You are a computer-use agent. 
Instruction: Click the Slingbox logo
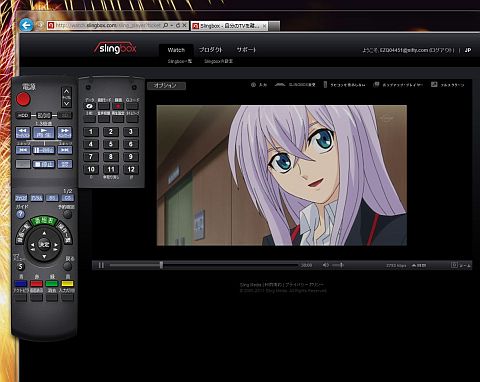pos(115,49)
